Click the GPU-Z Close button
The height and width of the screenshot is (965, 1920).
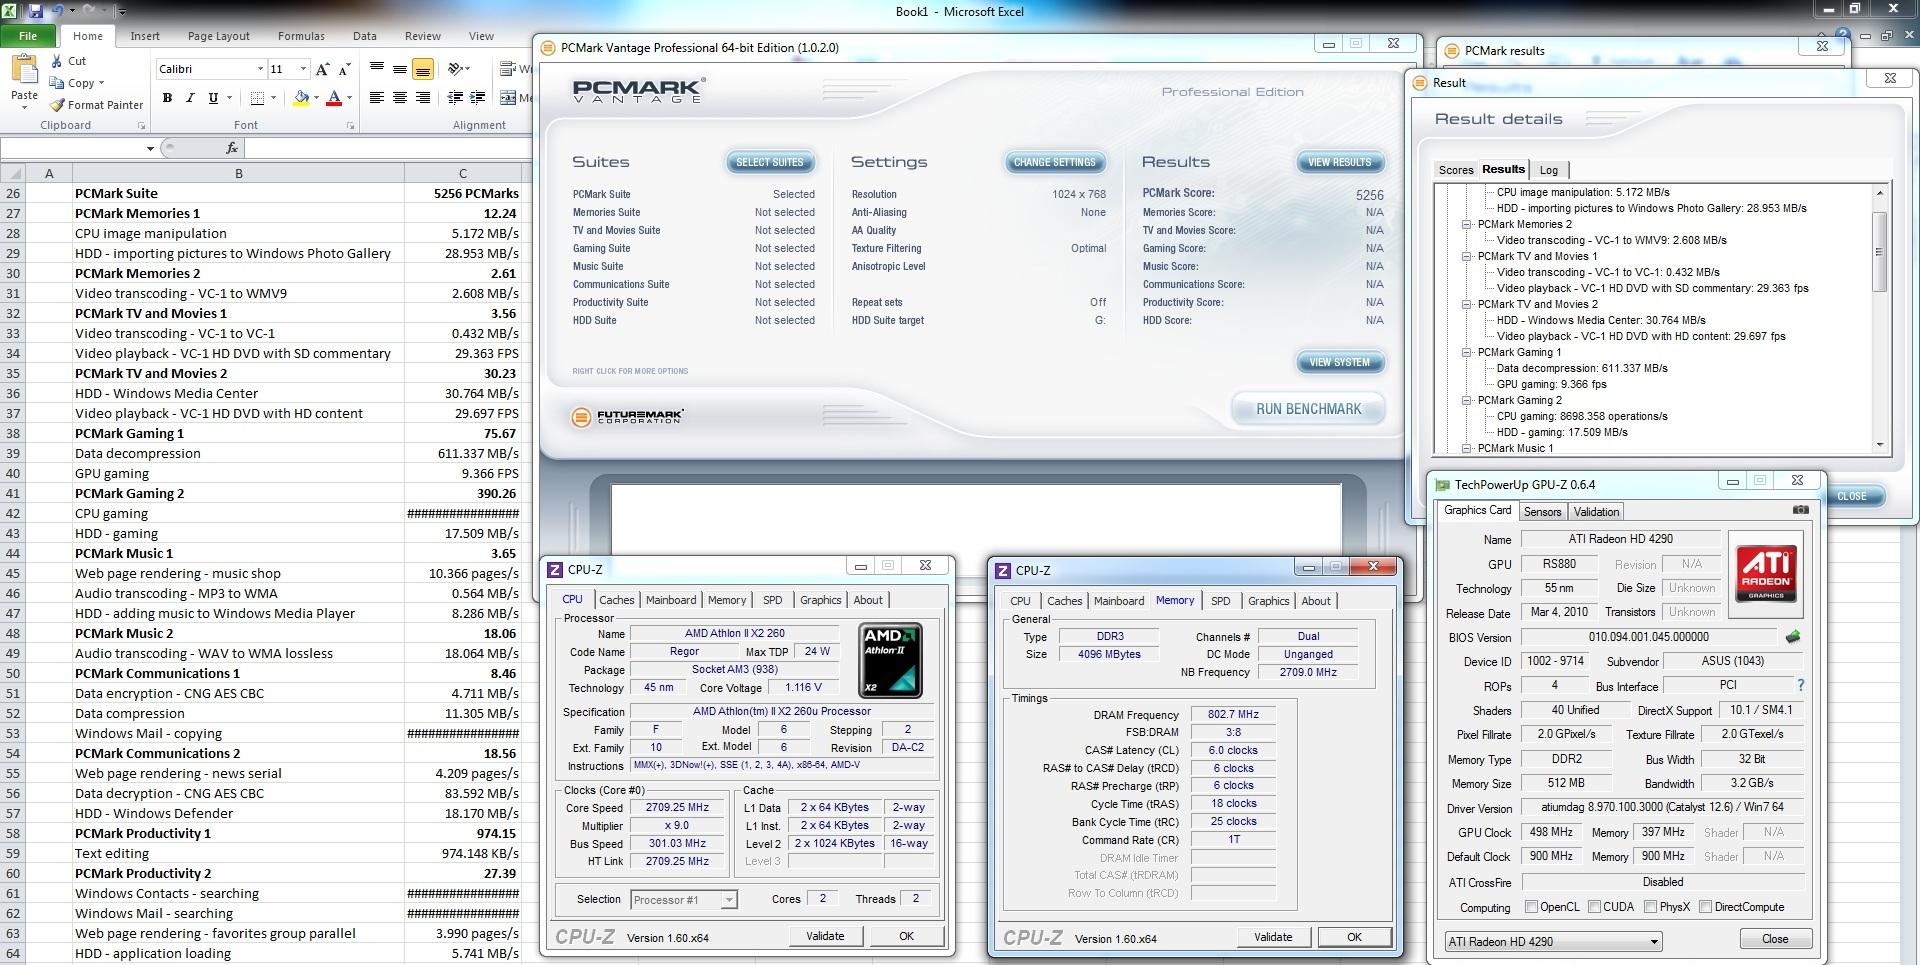(1775, 939)
